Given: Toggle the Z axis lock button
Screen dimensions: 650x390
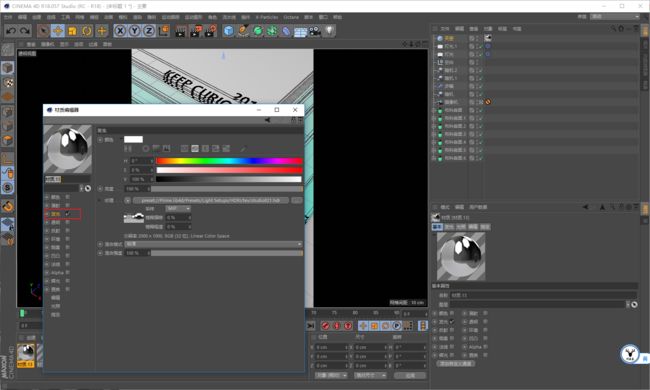Looking at the screenshot, I should click(148, 31).
